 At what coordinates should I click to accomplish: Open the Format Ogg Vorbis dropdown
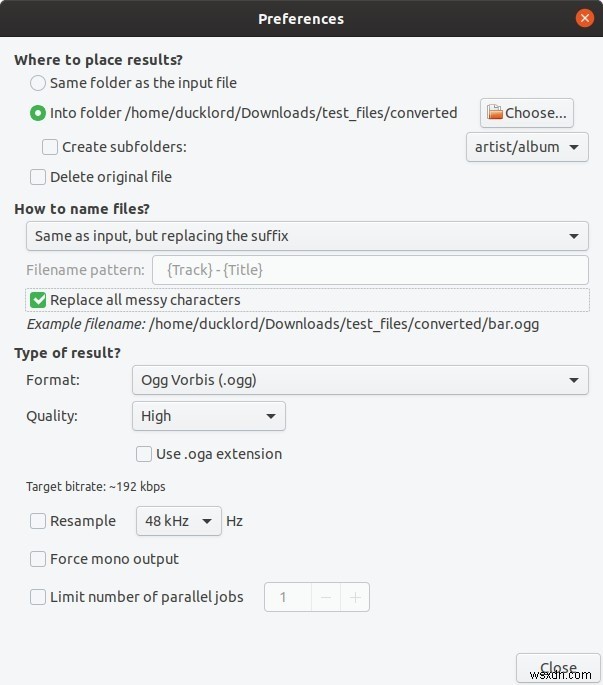tap(360, 380)
